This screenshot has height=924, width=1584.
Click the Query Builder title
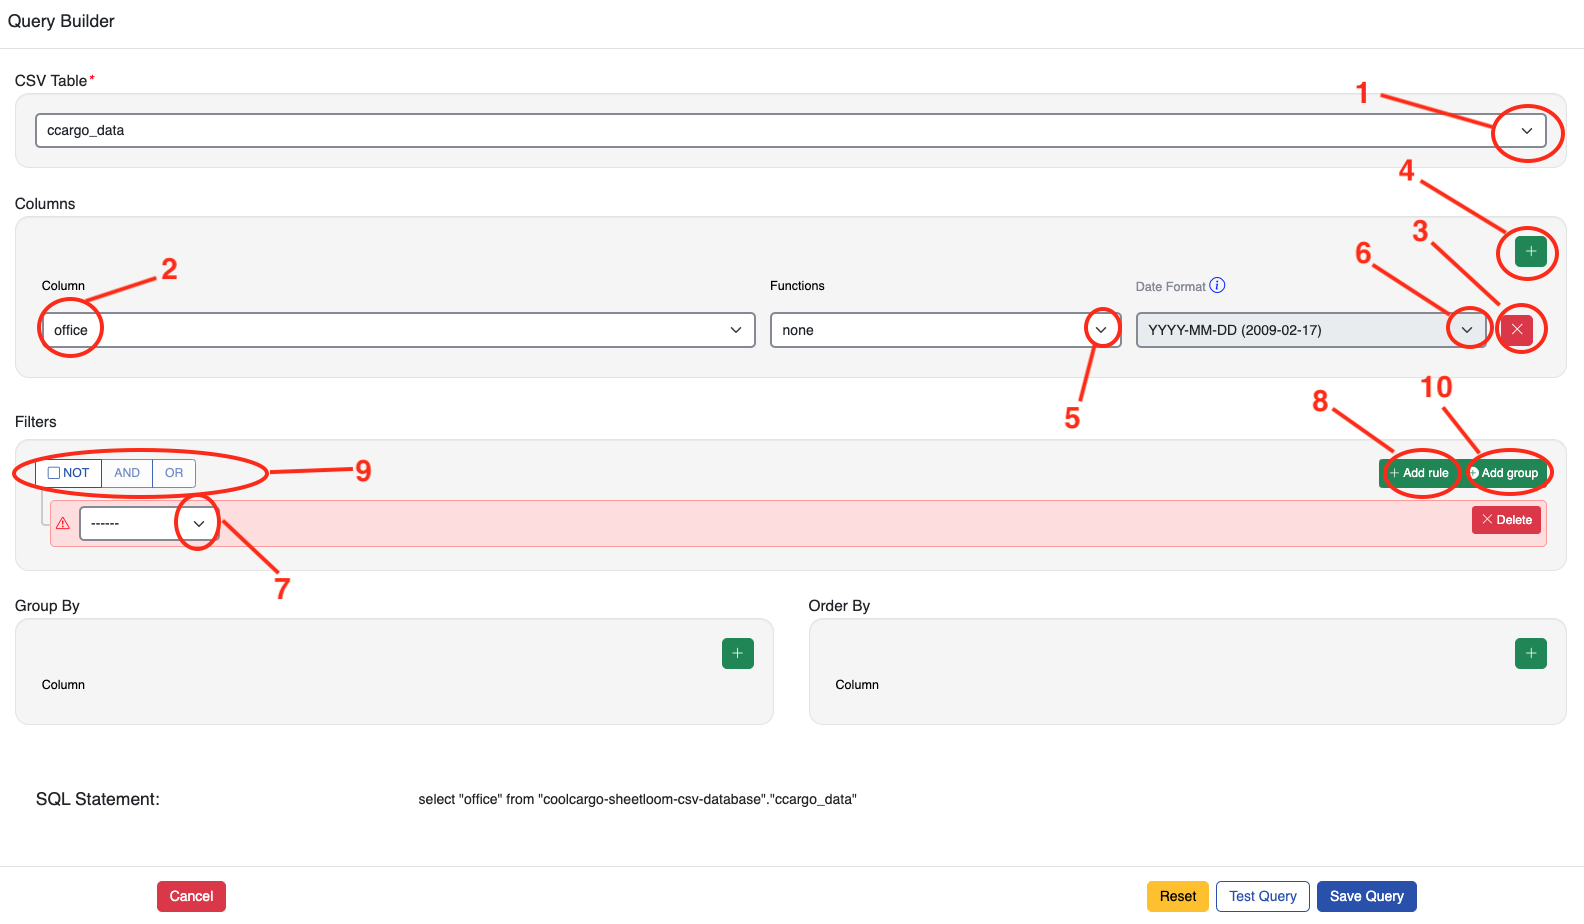pos(61,21)
